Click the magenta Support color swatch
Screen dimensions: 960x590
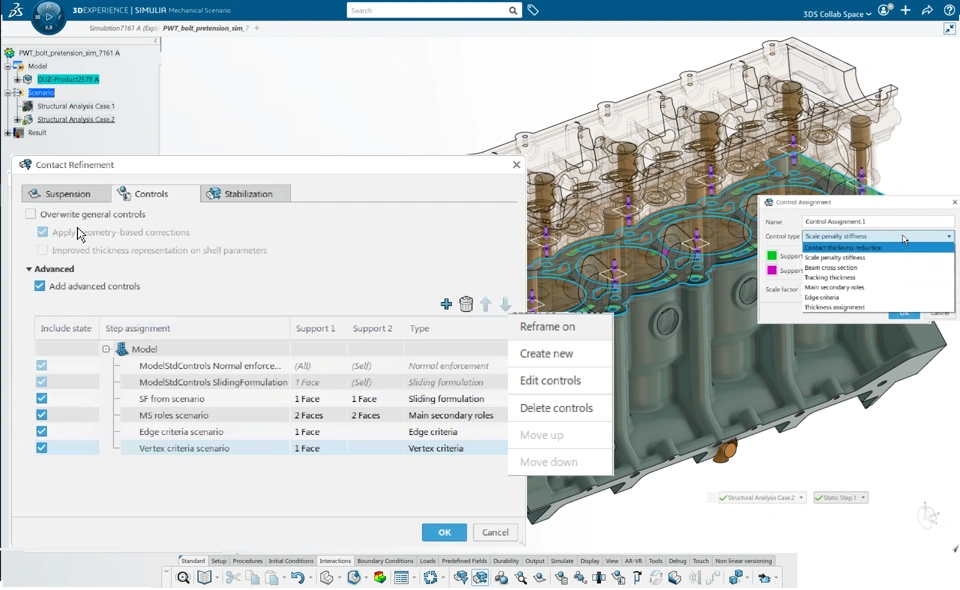pyautogui.click(x=772, y=270)
